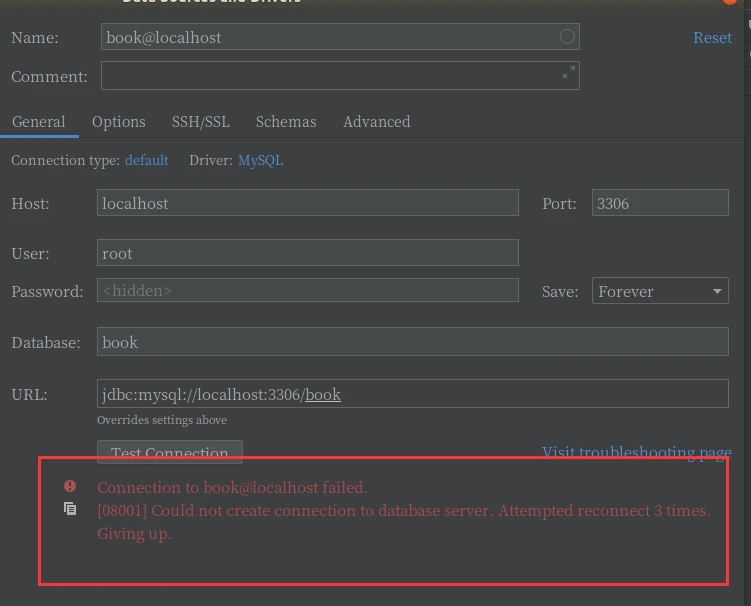Change the connection type 'default' link
The width and height of the screenshot is (751, 606).
146,160
